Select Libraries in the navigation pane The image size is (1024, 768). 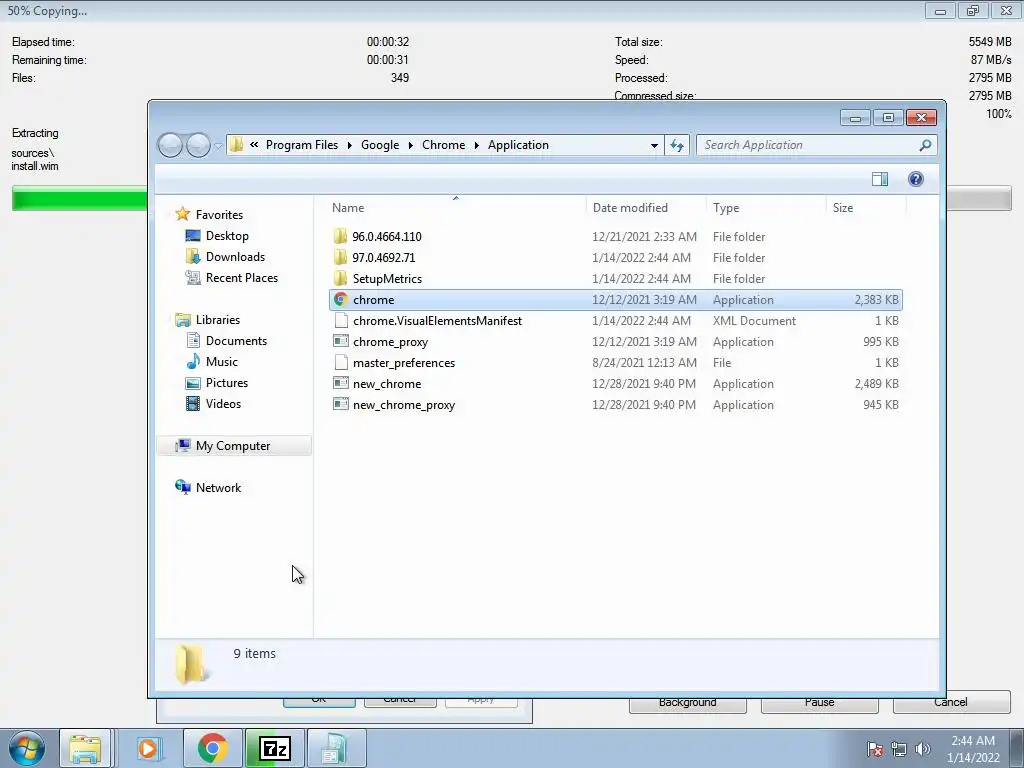tap(217, 320)
